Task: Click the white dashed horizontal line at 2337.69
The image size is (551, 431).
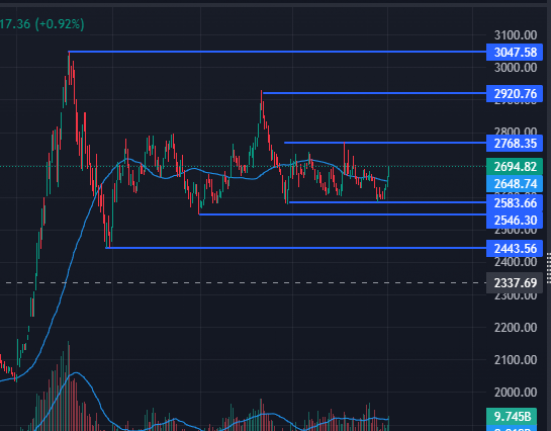Action: click(246, 282)
